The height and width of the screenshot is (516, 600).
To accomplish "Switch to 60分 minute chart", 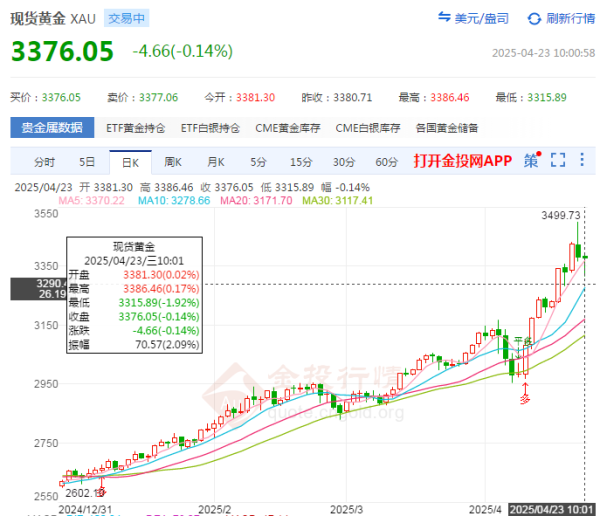I will 386,161.
